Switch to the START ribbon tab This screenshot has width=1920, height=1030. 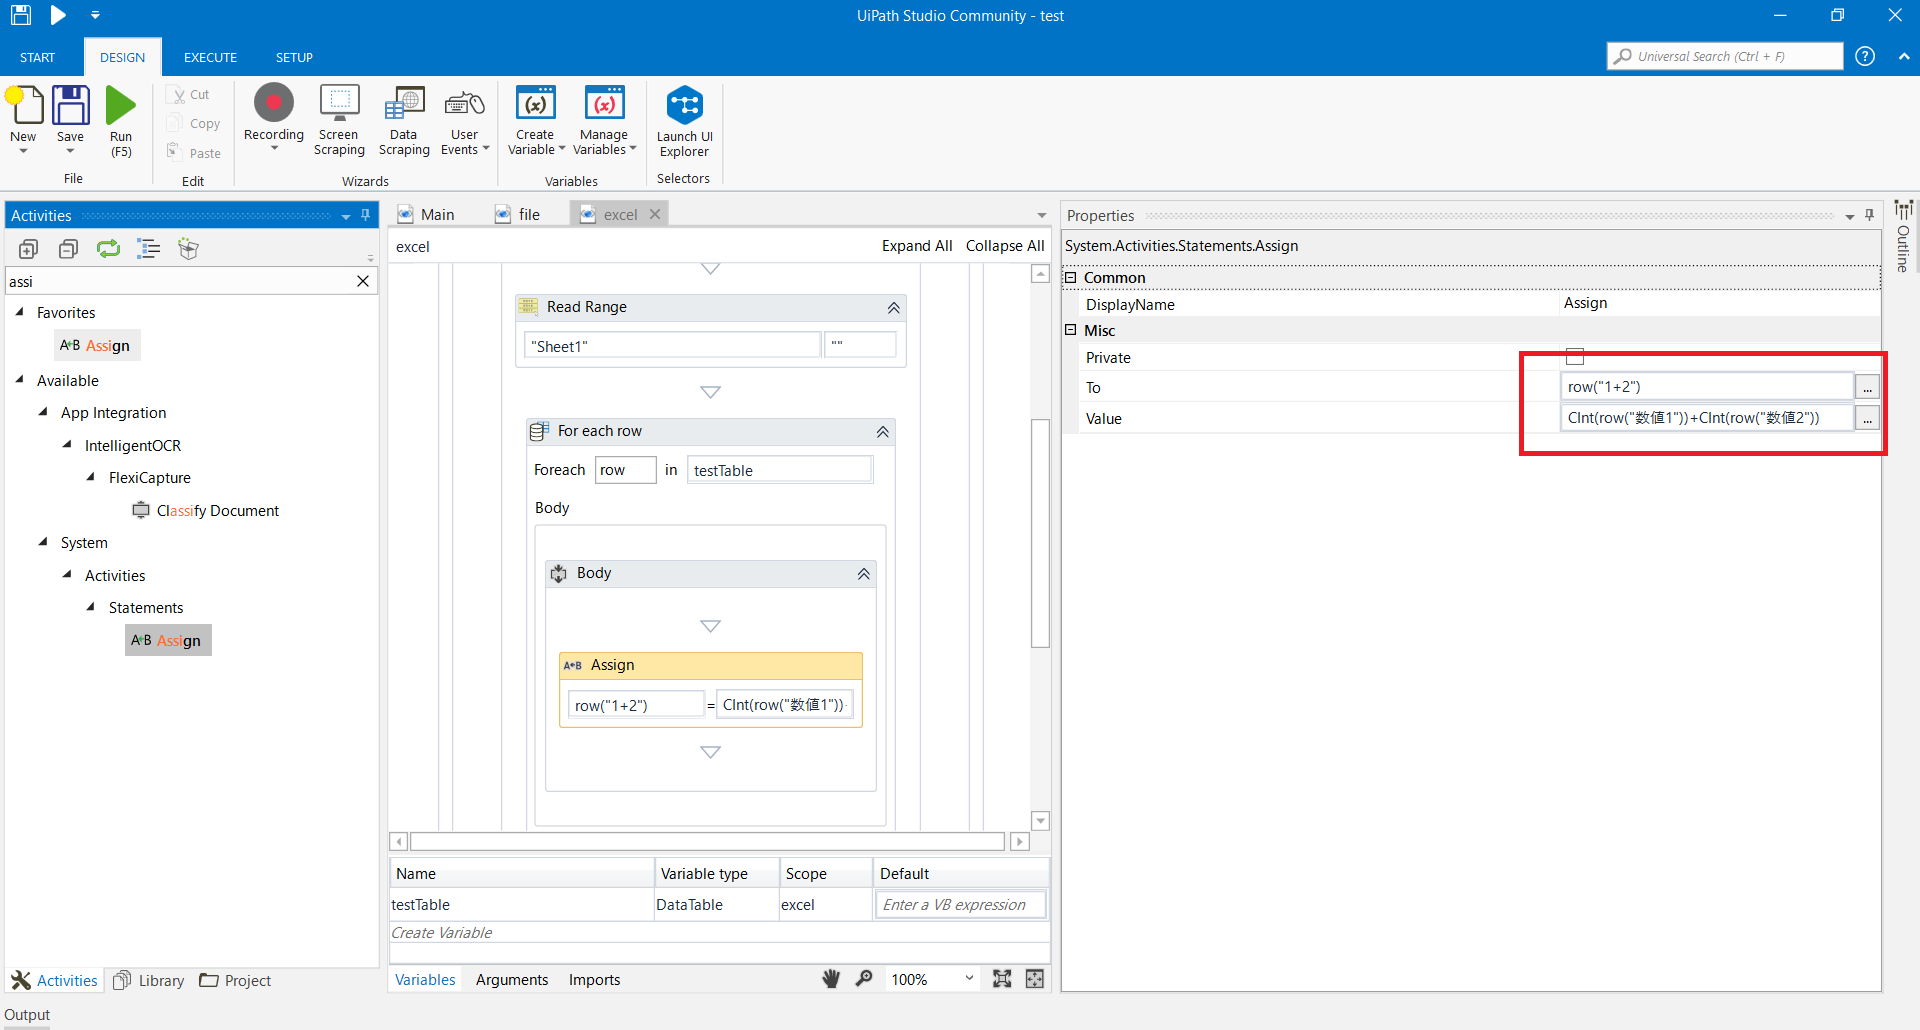[37, 57]
